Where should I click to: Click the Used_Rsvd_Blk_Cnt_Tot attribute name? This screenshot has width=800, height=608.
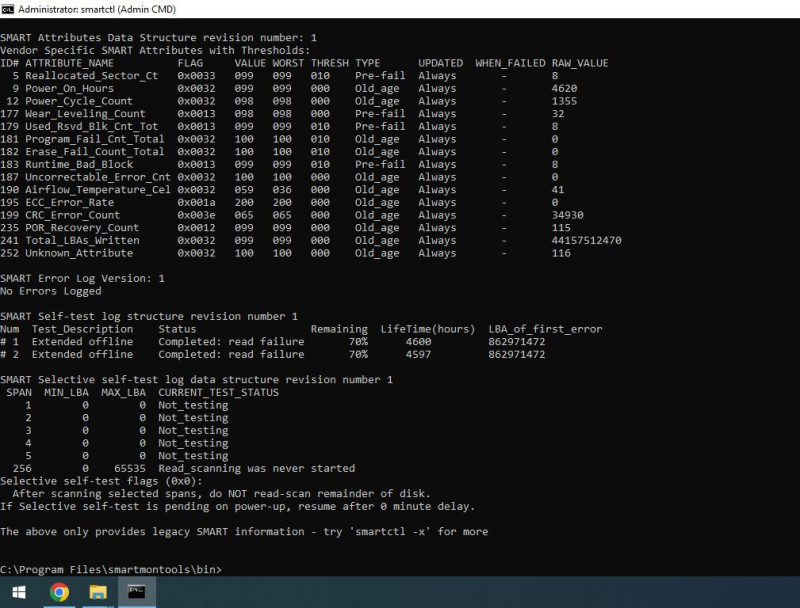[x=91, y=126]
